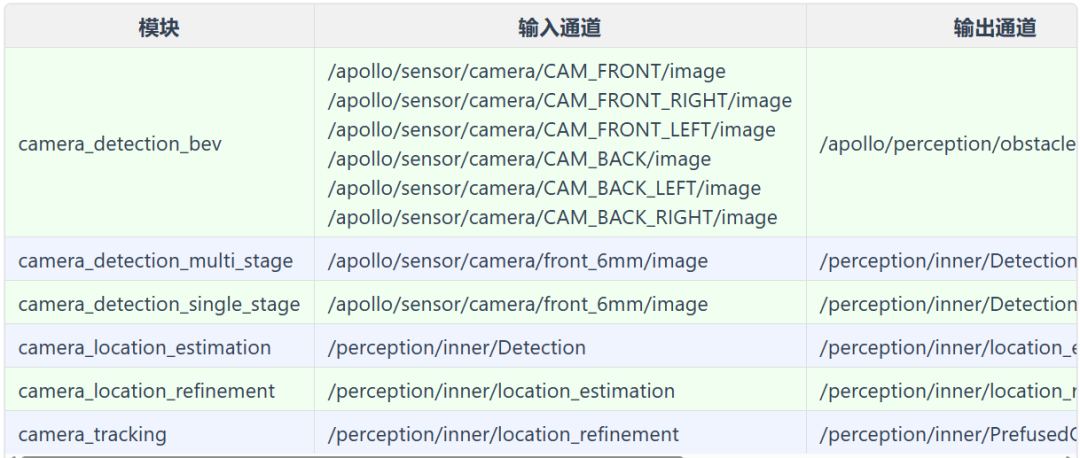Click the 模块 column header

pyautogui.click(x=159, y=27)
